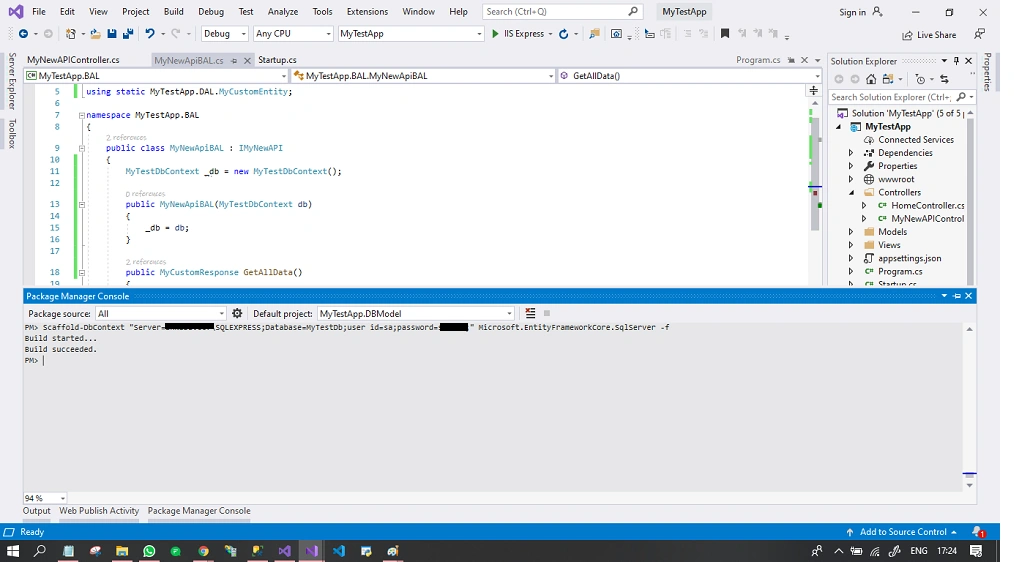The image size is (1014, 562).
Task: Click the Live Share button
Action: 929,35
